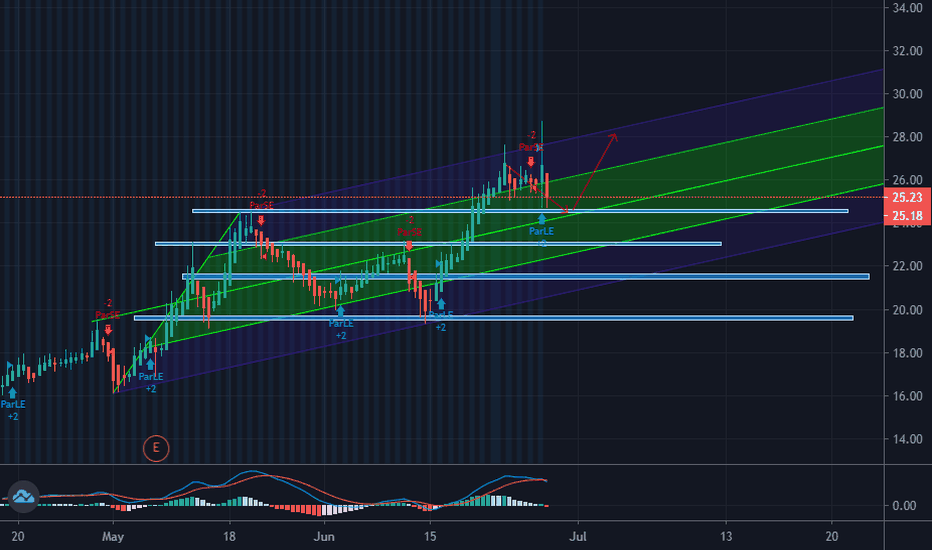The image size is (932, 550).
Task: Select the horizontal zone near 24.50
Action: pos(520,211)
